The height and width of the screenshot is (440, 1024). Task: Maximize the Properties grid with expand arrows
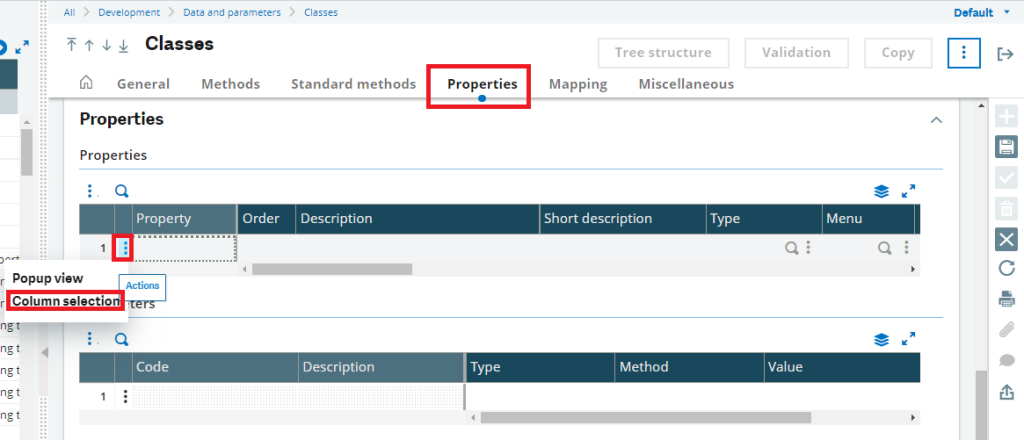908,191
